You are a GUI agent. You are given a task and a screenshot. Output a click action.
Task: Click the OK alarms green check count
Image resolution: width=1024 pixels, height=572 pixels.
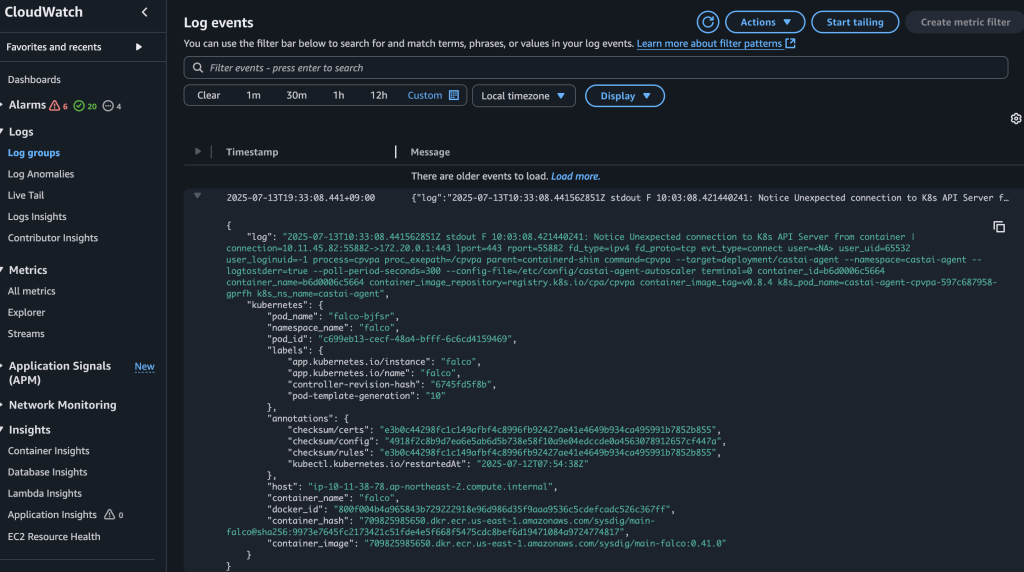85,106
